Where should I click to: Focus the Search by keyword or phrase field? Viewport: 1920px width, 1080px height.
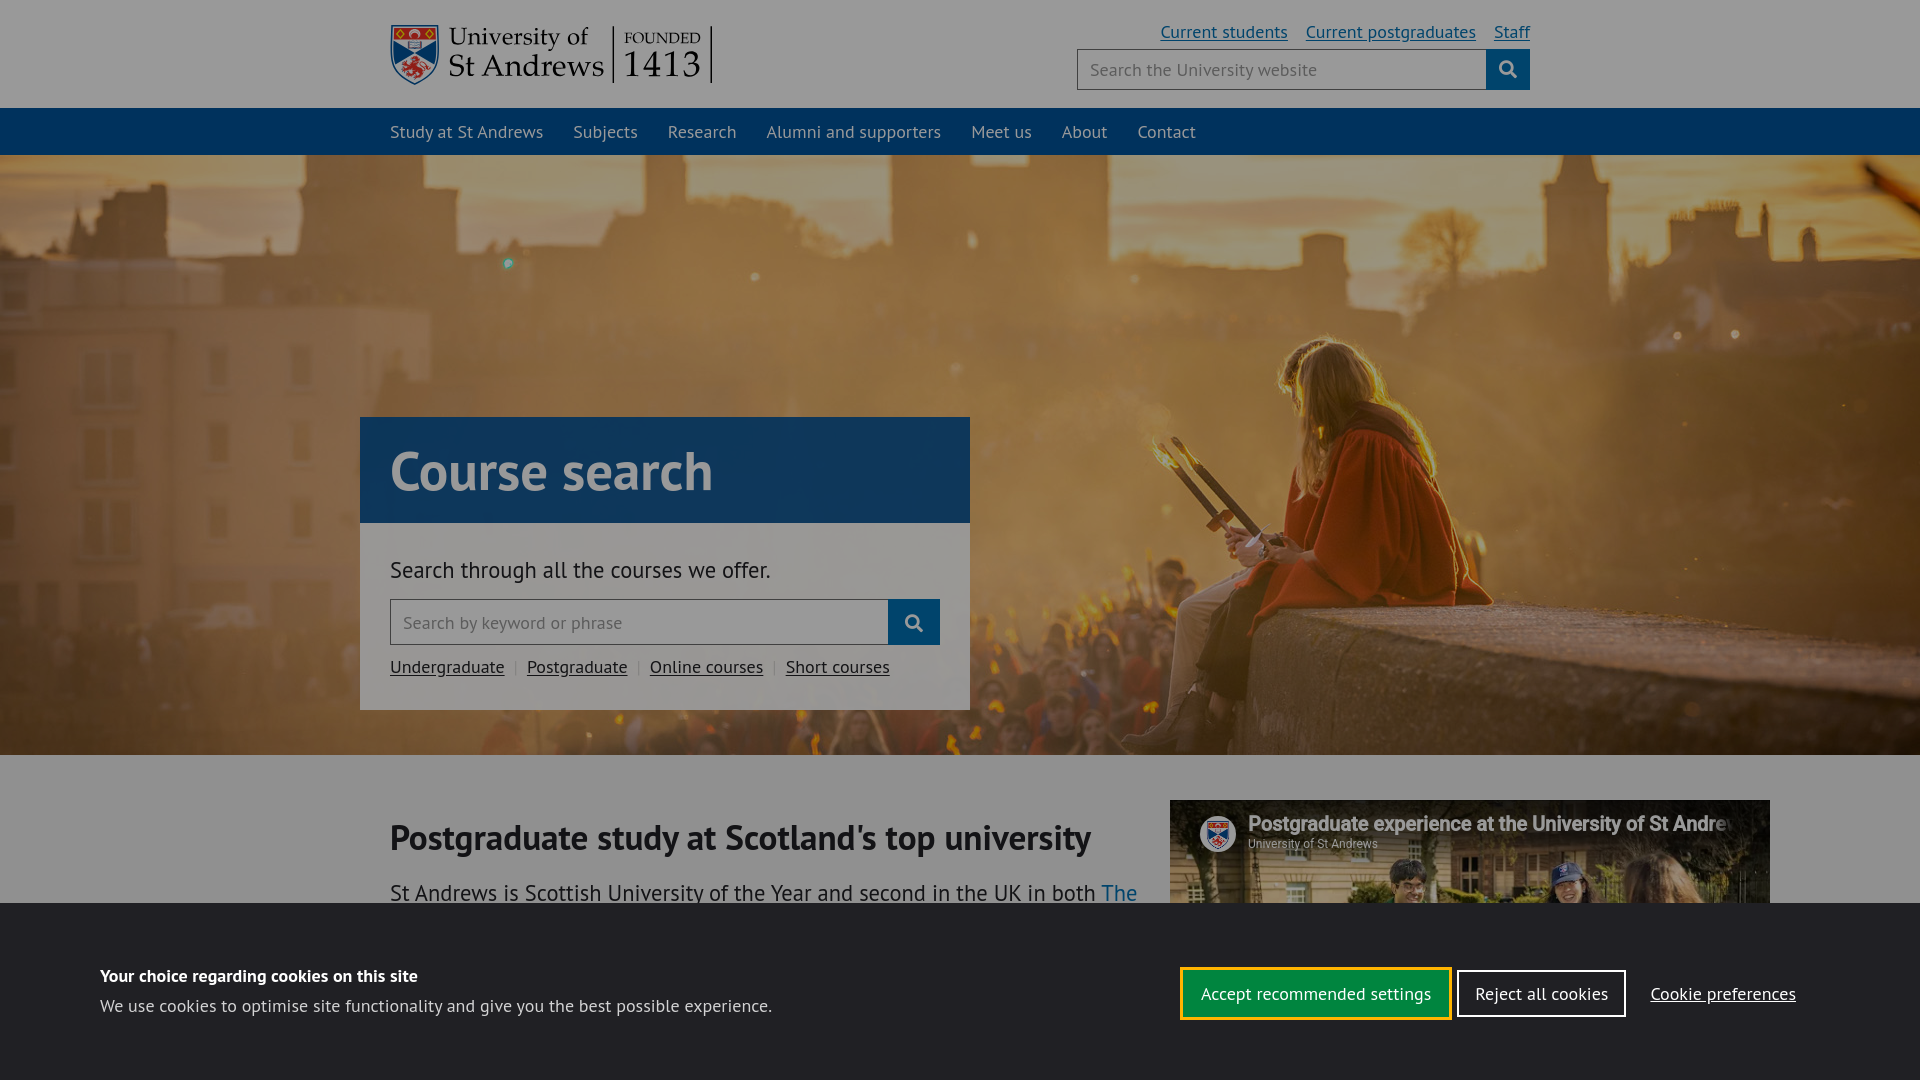pos(639,622)
